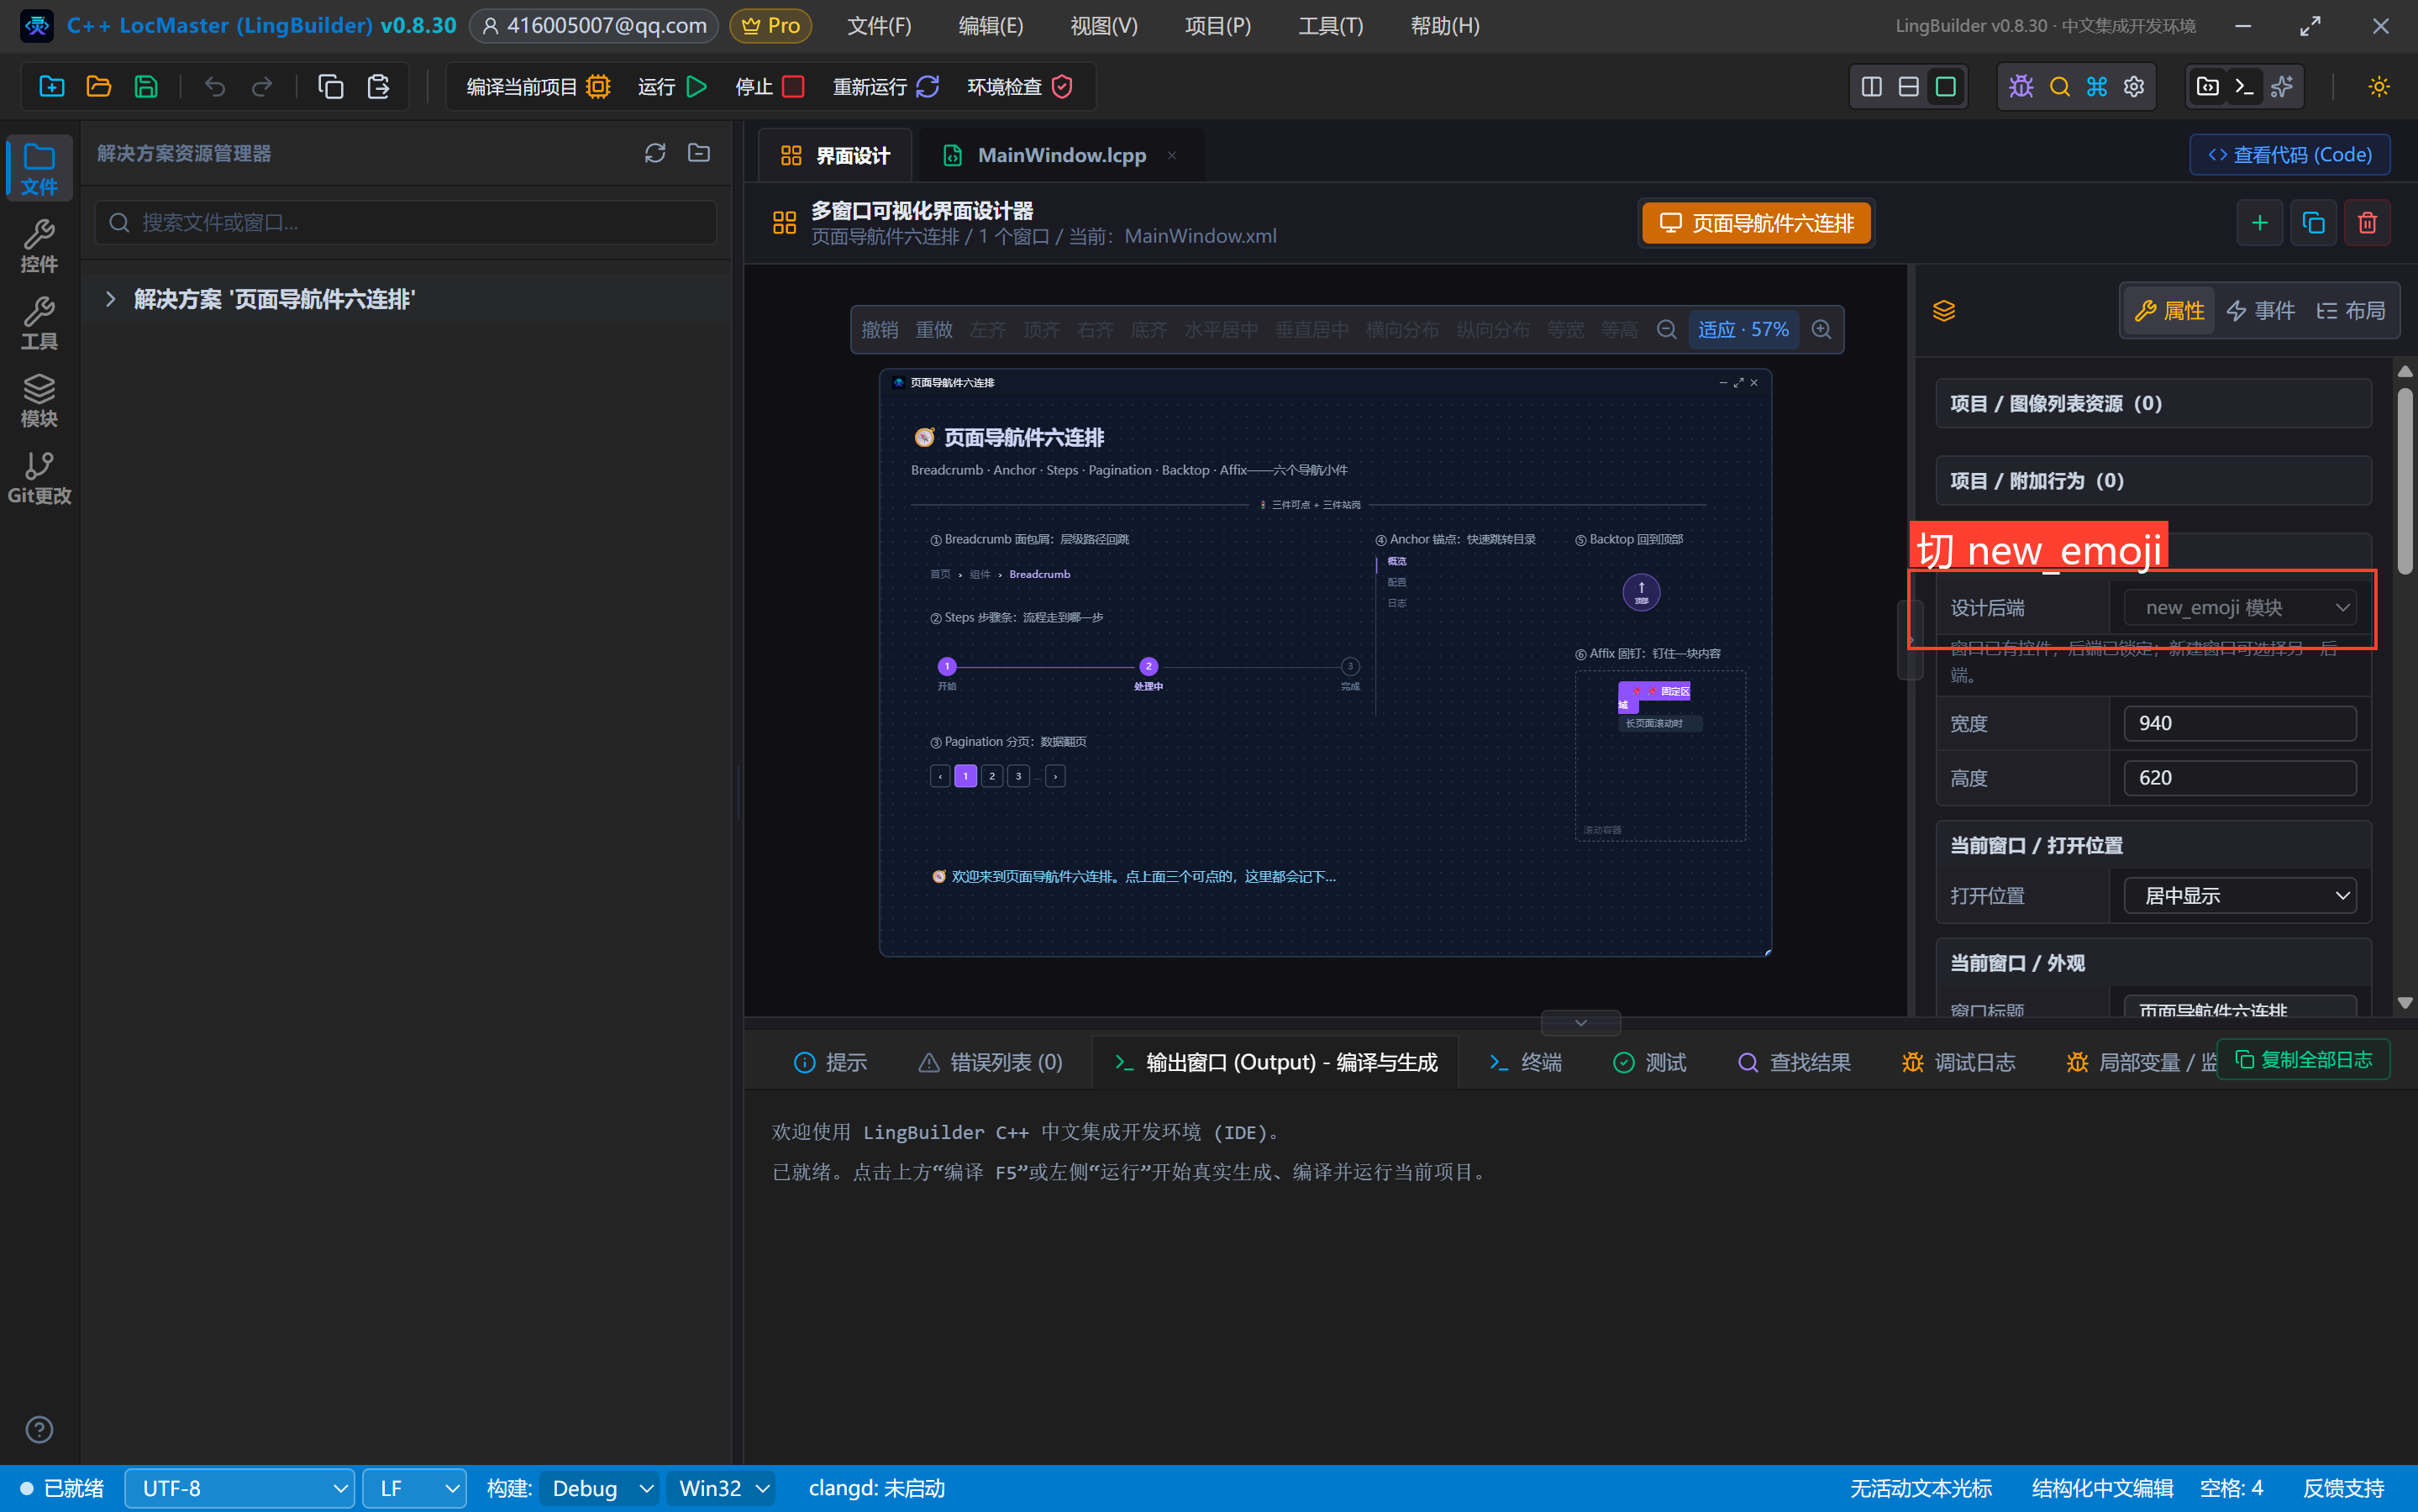This screenshot has height=1512, width=2418.
Task: Refresh the solution explorer
Action: 655,153
